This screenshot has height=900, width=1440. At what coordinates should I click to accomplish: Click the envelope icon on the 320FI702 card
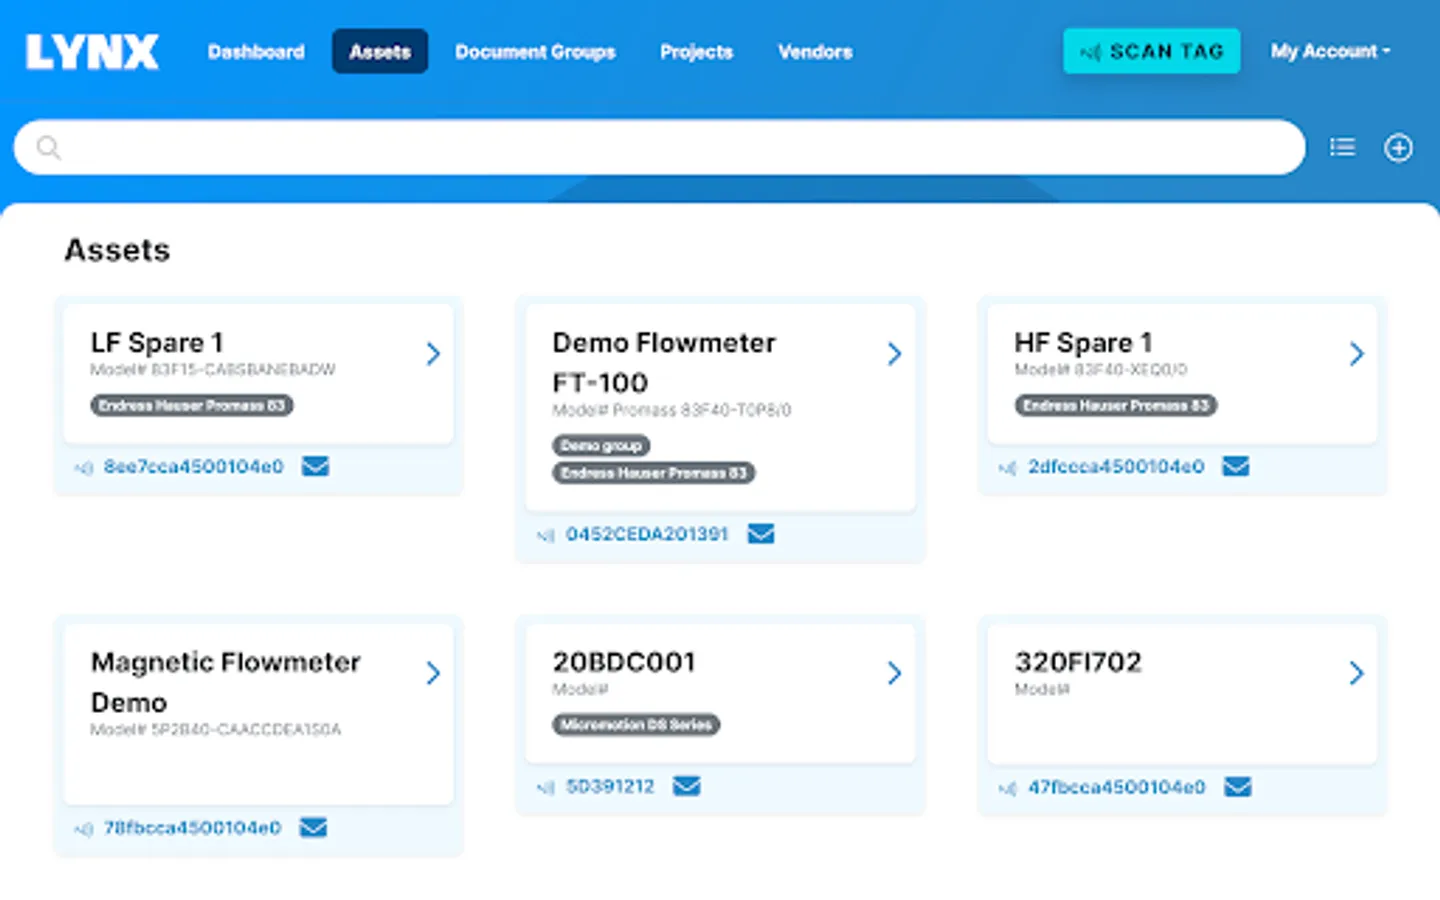click(1238, 787)
